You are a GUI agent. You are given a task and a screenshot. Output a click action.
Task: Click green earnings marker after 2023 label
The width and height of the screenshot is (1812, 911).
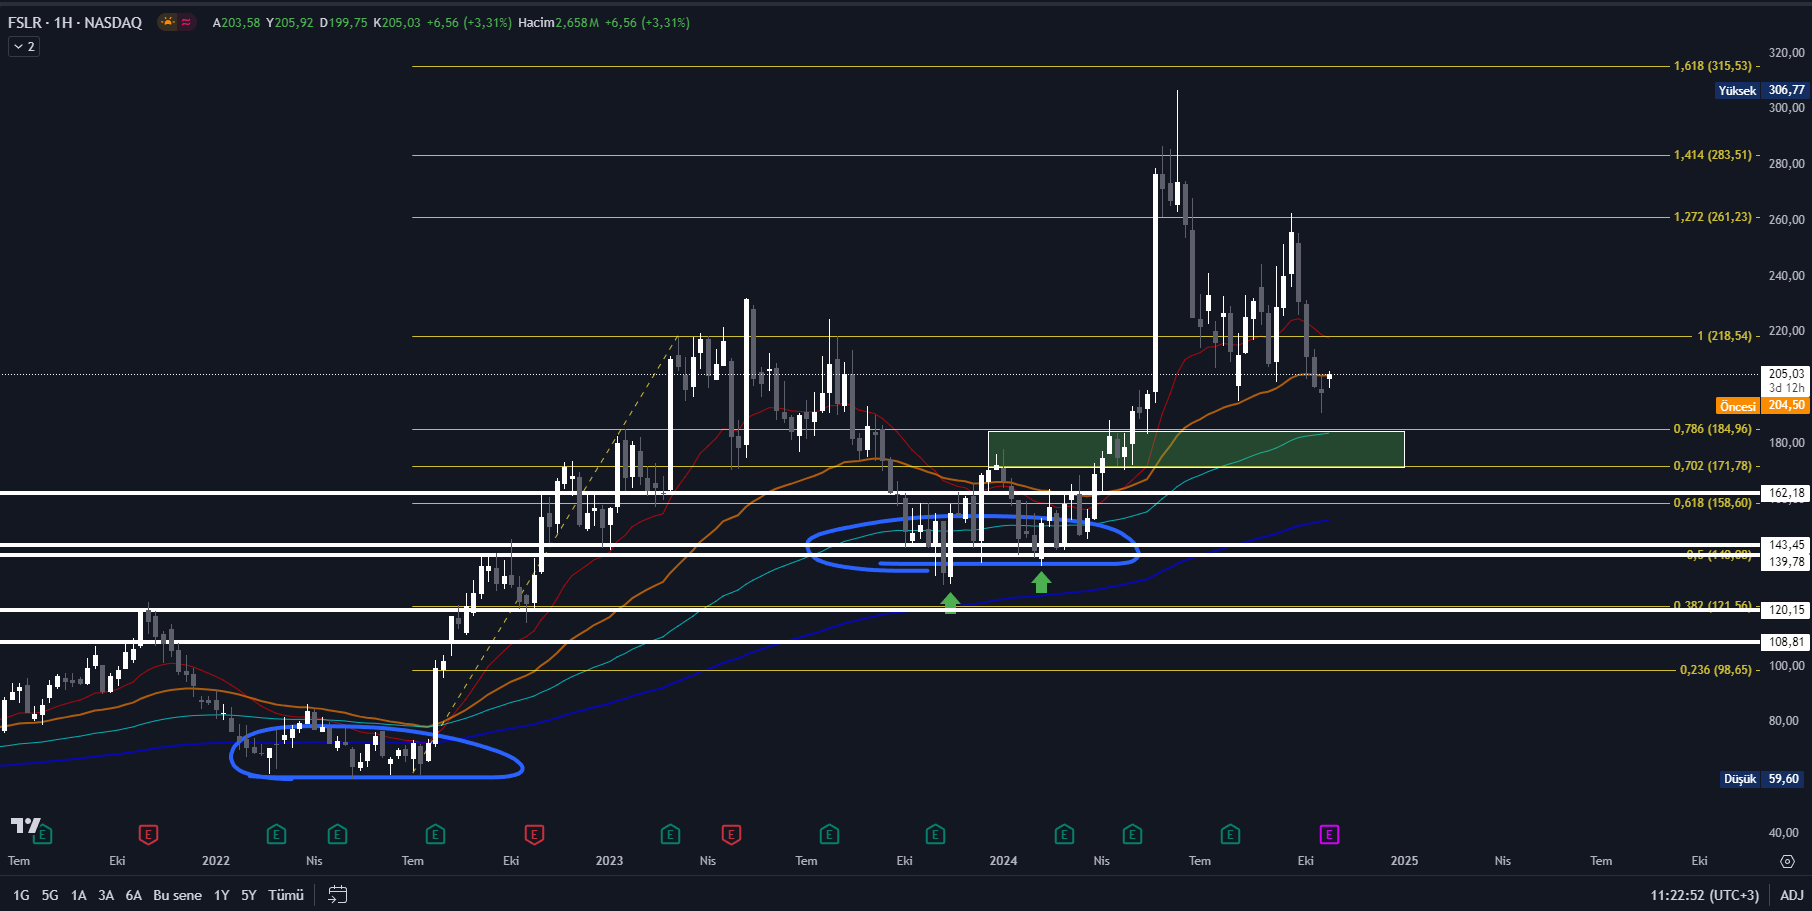pos(670,834)
